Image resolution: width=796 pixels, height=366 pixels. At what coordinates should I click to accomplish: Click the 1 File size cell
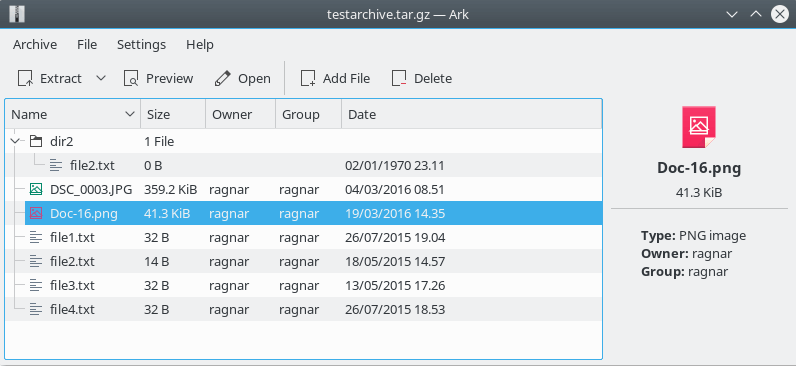click(159, 142)
